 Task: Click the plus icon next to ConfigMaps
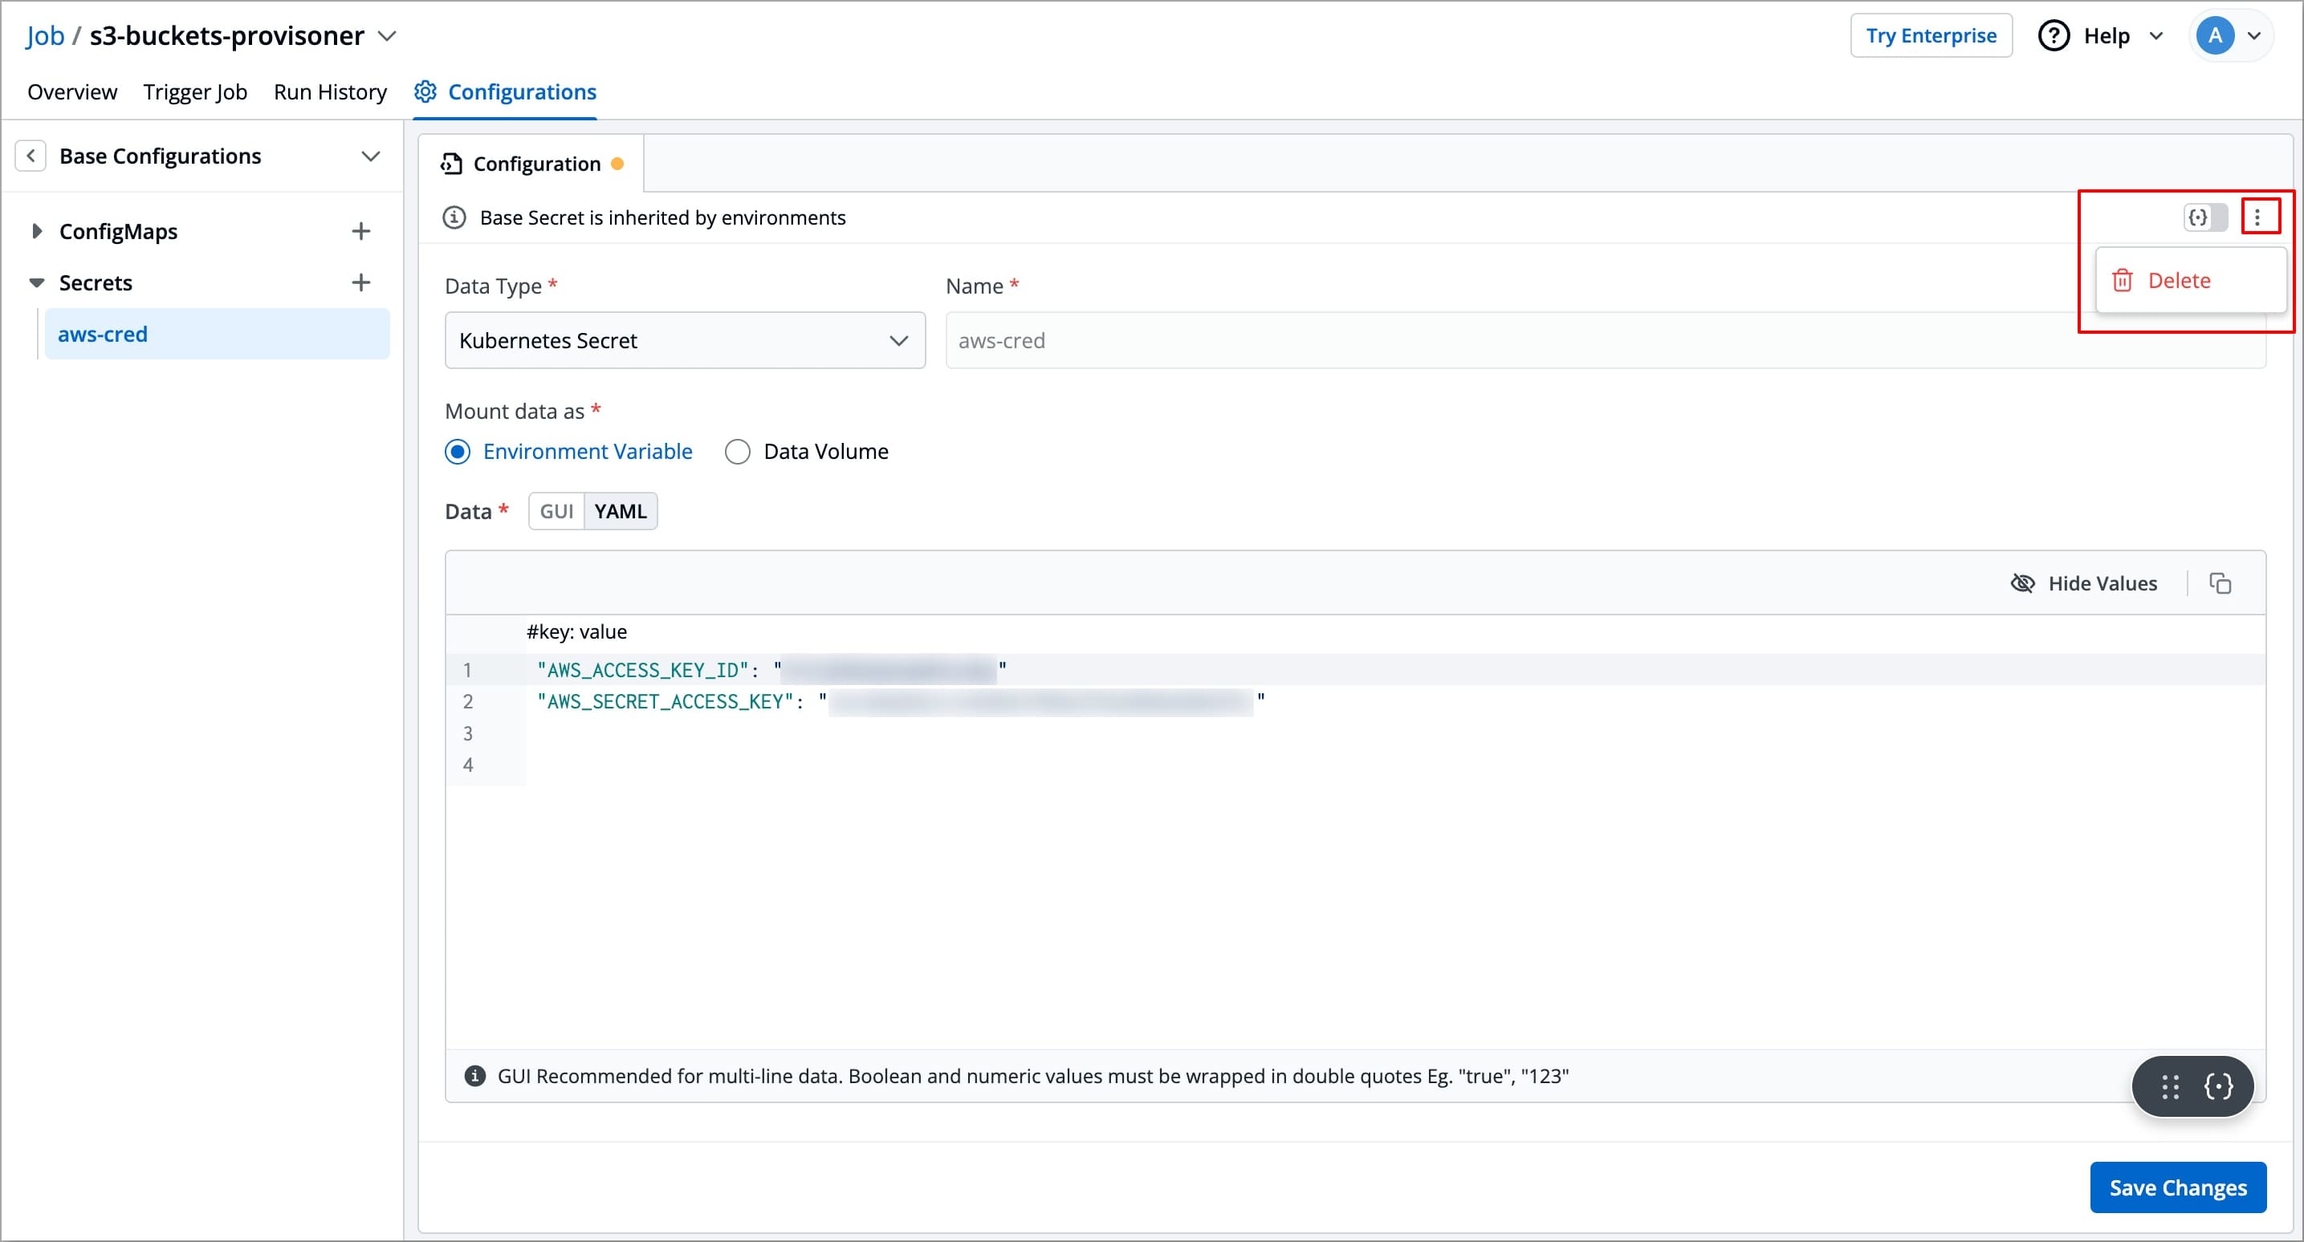361,231
